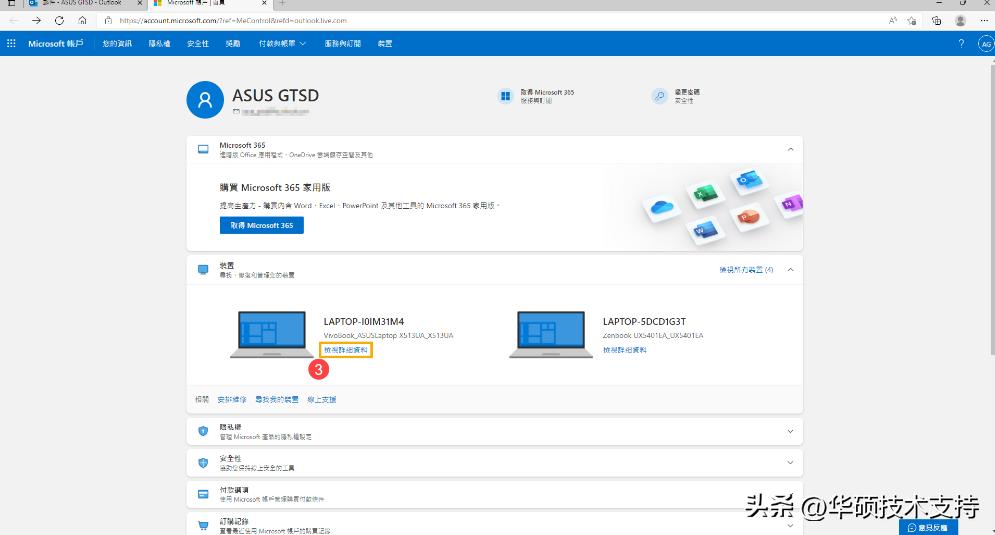Open the browser profile avatar icon
Image resolution: width=995 pixels, height=535 pixels.
[960, 20]
